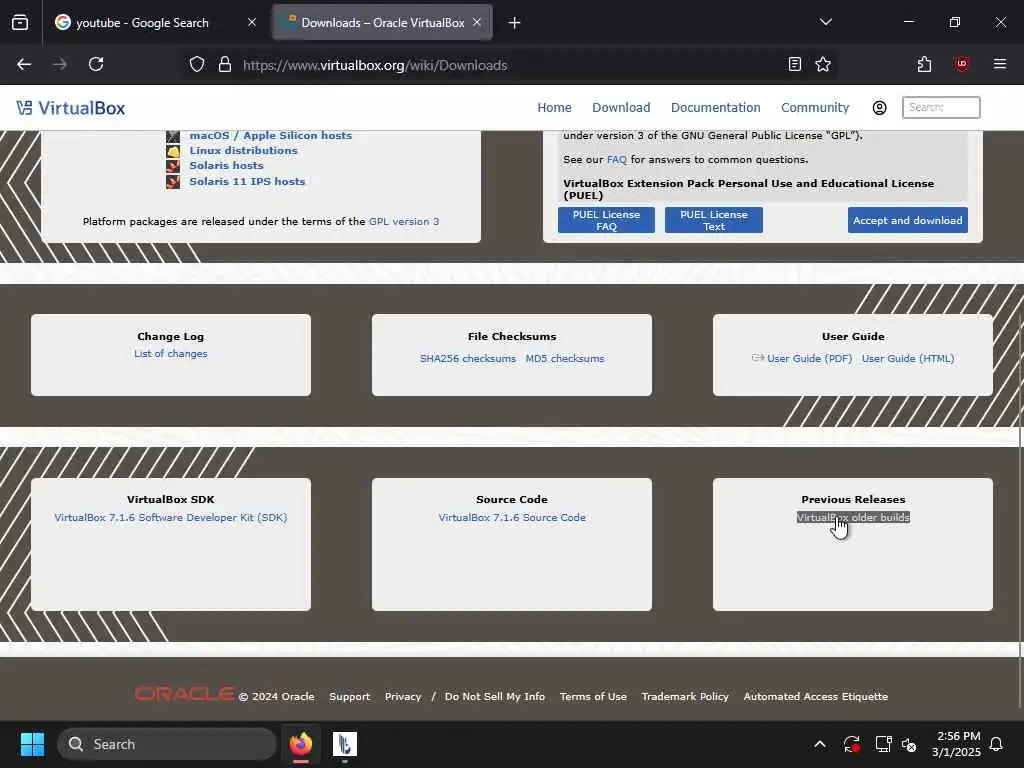This screenshot has width=1024, height=768.
Task: Open the Support footer link
Action: pyautogui.click(x=349, y=696)
